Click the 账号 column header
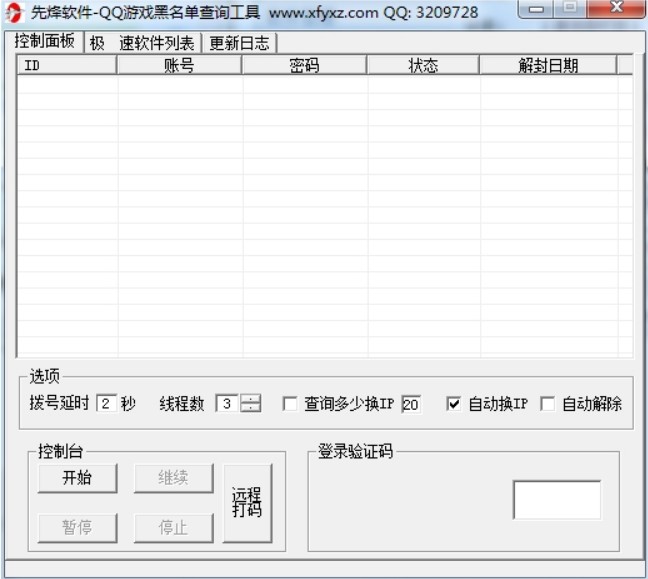Screen dimensions: 648x579 click(x=179, y=65)
